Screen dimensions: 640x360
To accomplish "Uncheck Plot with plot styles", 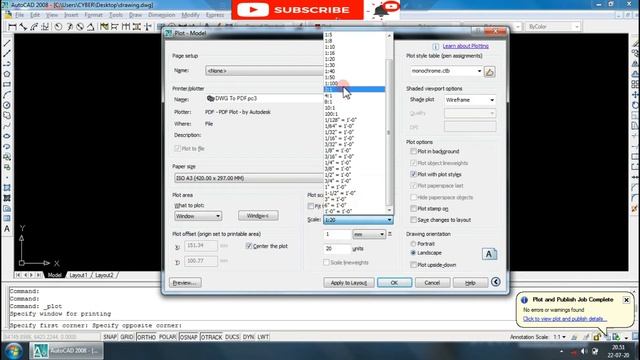I will [x=413, y=174].
